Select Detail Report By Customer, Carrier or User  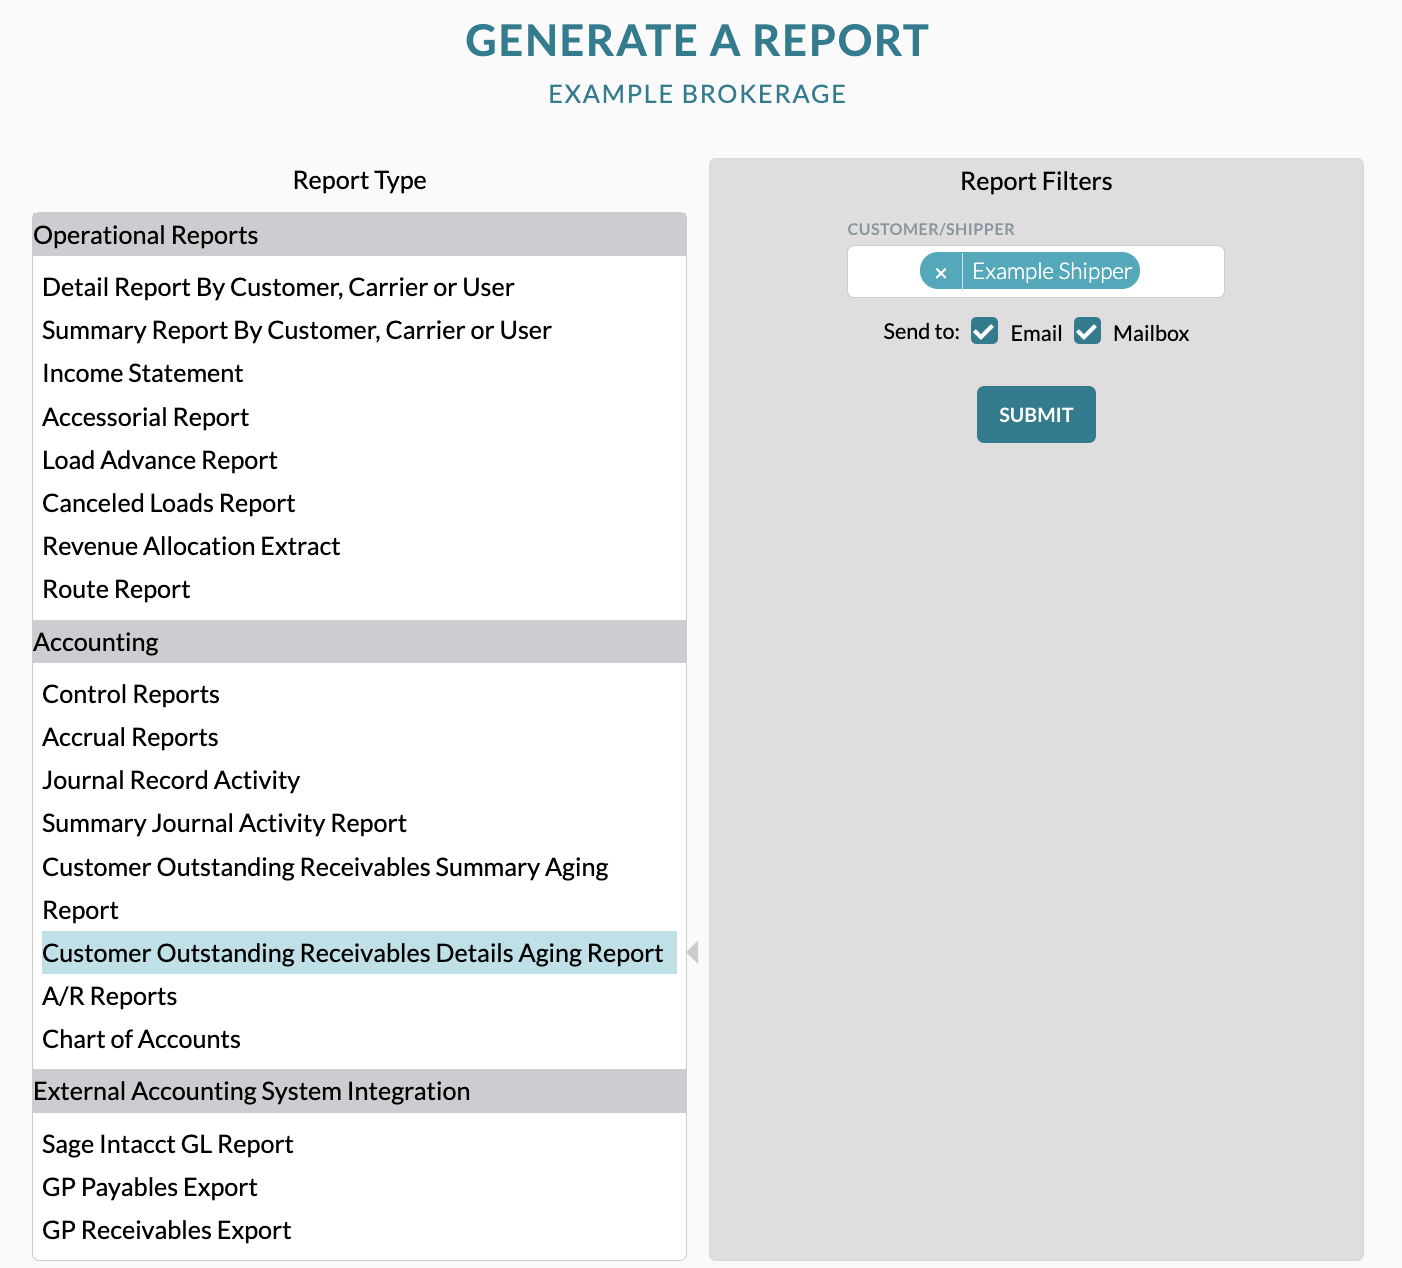[x=278, y=287]
